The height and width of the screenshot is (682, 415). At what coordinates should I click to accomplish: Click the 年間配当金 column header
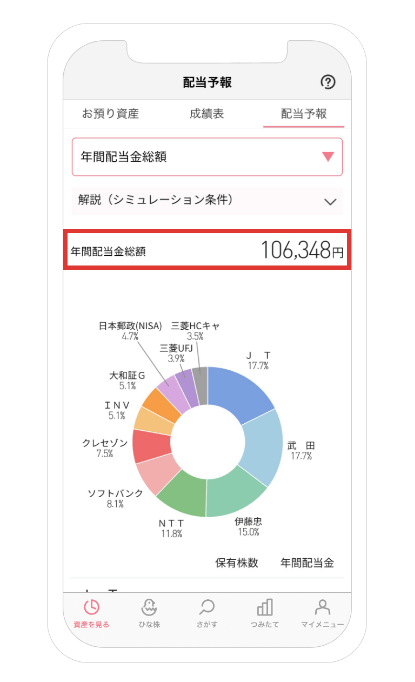click(307, 563)
